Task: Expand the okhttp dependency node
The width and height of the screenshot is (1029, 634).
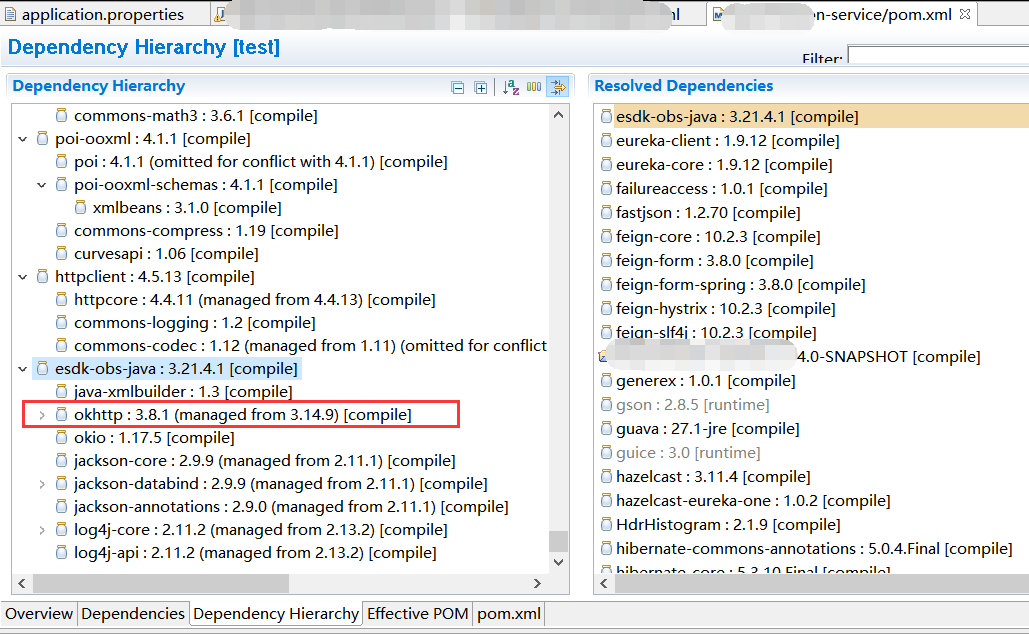Action: (42, 414)
